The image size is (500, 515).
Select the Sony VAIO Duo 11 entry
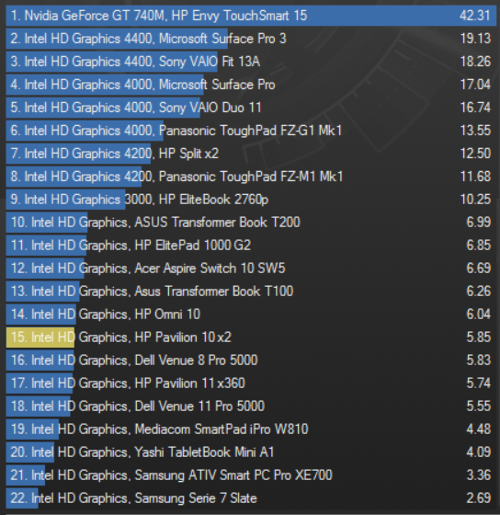(251, 107)
